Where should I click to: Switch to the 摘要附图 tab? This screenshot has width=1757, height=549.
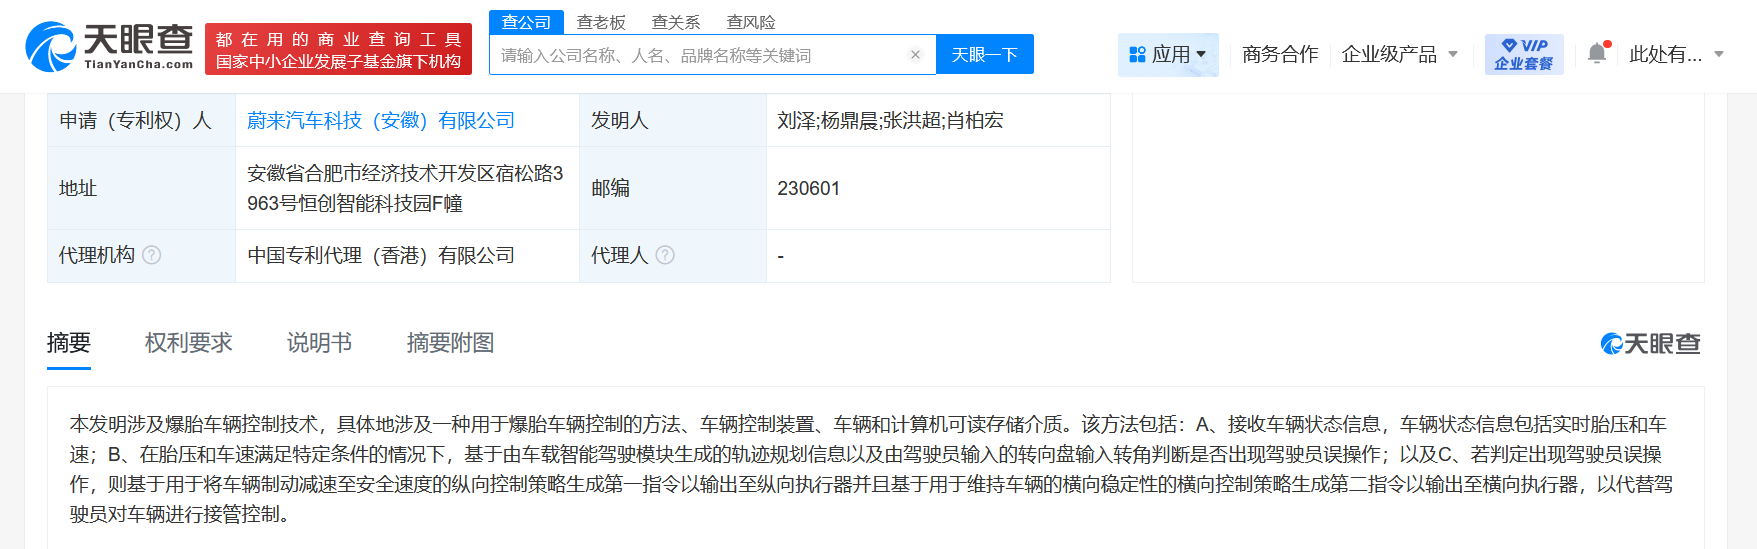[x=450, y=343]
